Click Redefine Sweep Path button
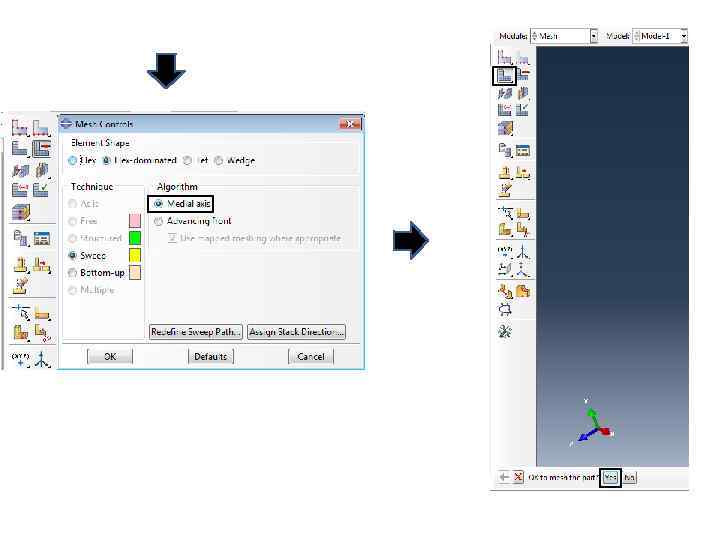This screenshot has height=540, width=720. click(196, 332)
